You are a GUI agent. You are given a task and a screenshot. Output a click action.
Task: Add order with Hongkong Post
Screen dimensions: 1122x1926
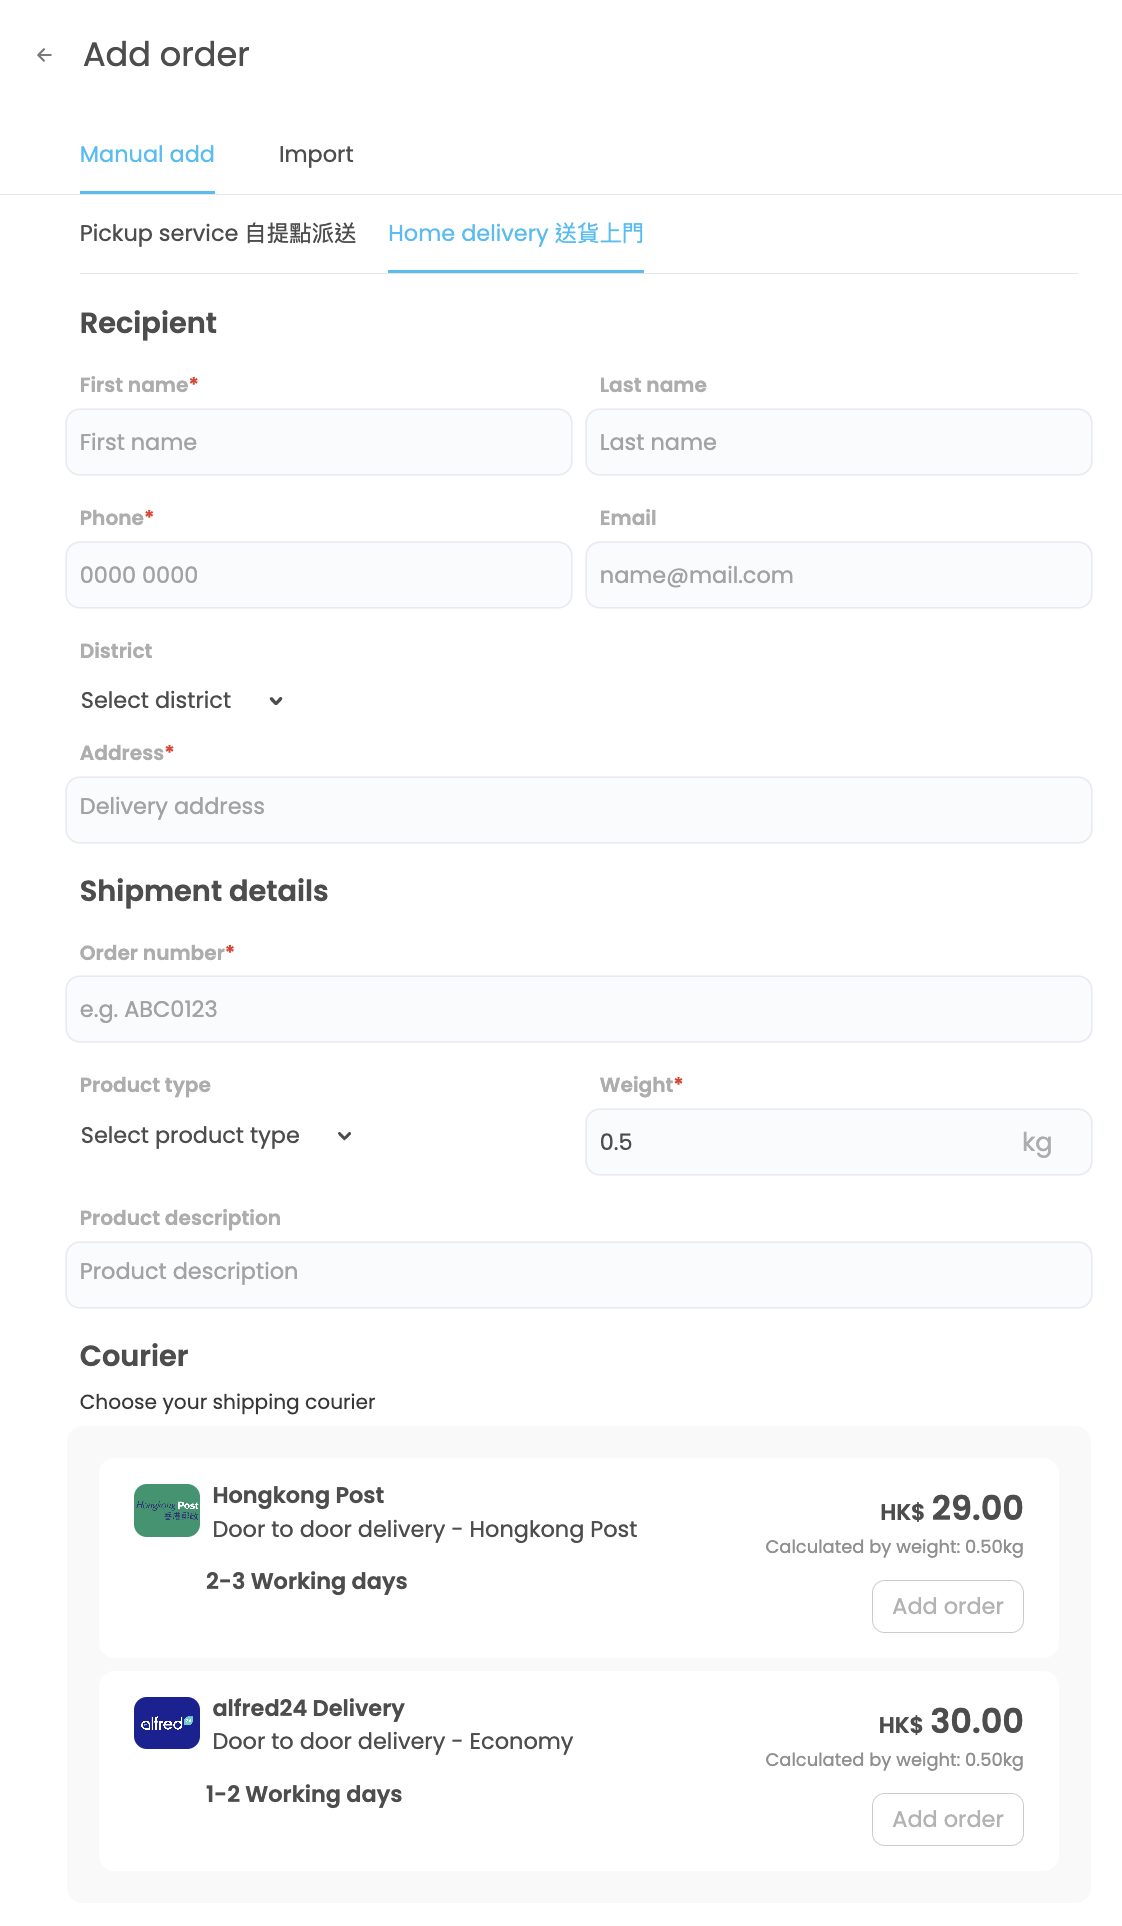click(x=947, y=1606)
